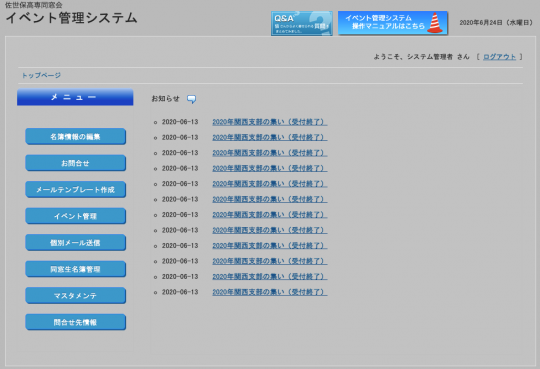Click the お知らせ speech bubble icon
The height and width of the screenshot is (369, 540).
click(191, 99)
